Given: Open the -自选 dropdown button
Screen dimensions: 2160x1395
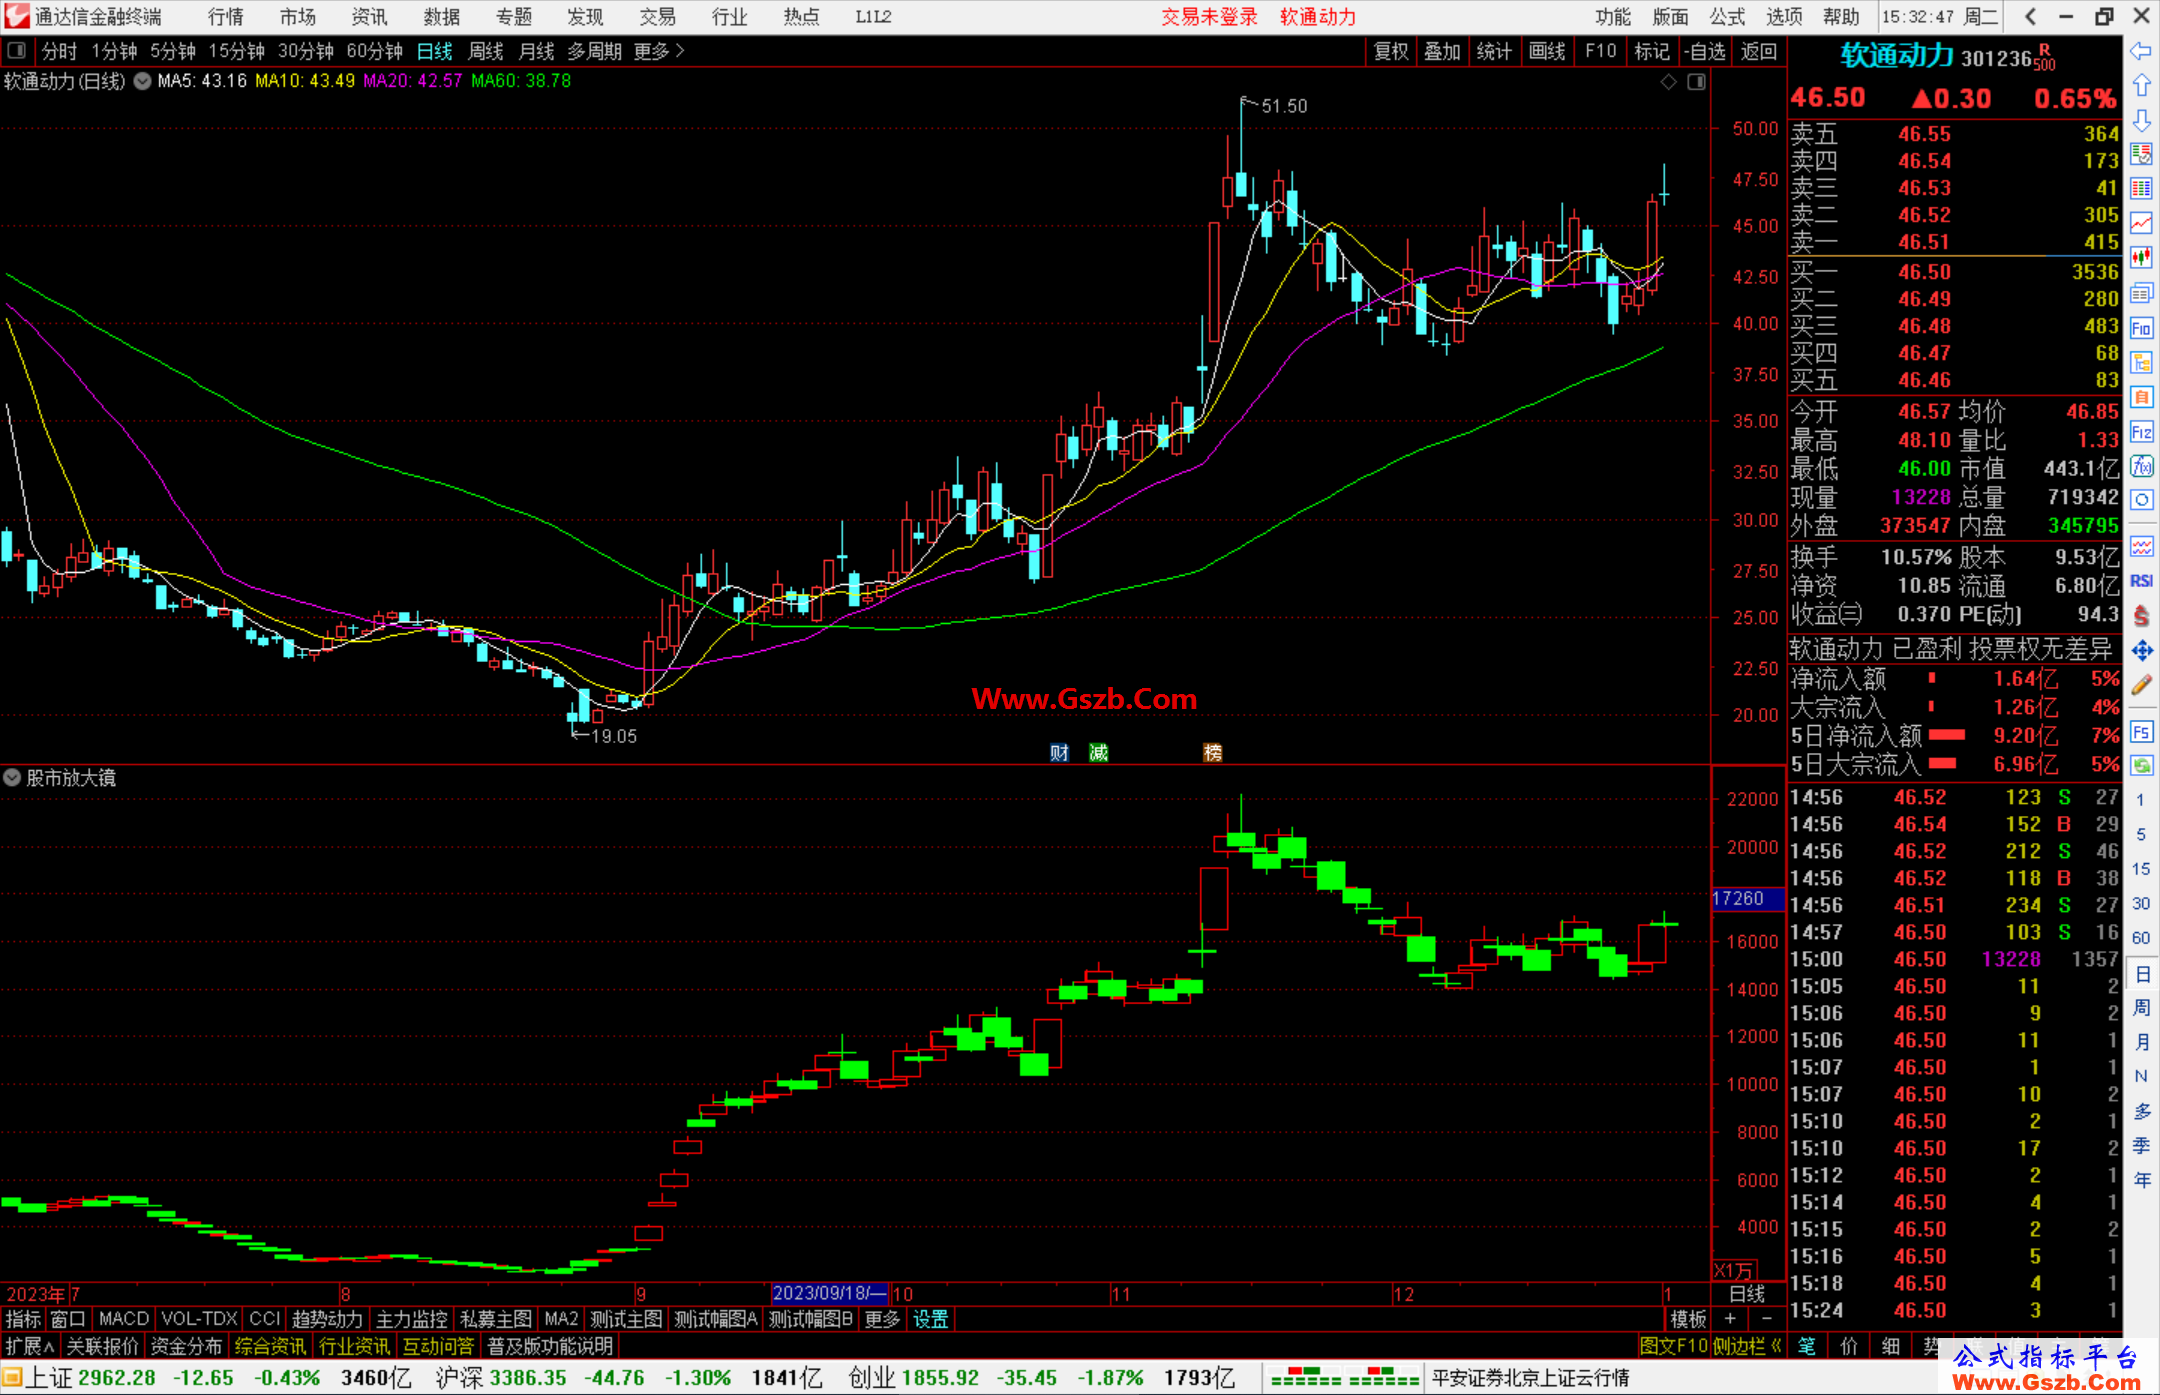Looking at the screenshot, I should [x=1704, y=51].
